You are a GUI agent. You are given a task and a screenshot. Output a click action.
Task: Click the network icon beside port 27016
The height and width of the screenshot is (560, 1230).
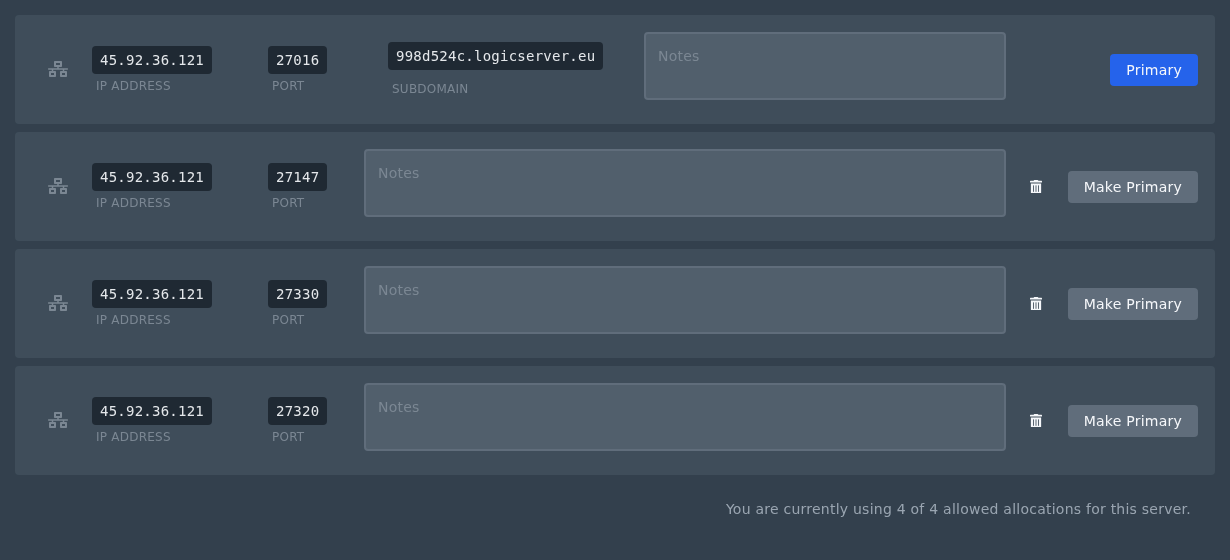click(x=58, y=69)
